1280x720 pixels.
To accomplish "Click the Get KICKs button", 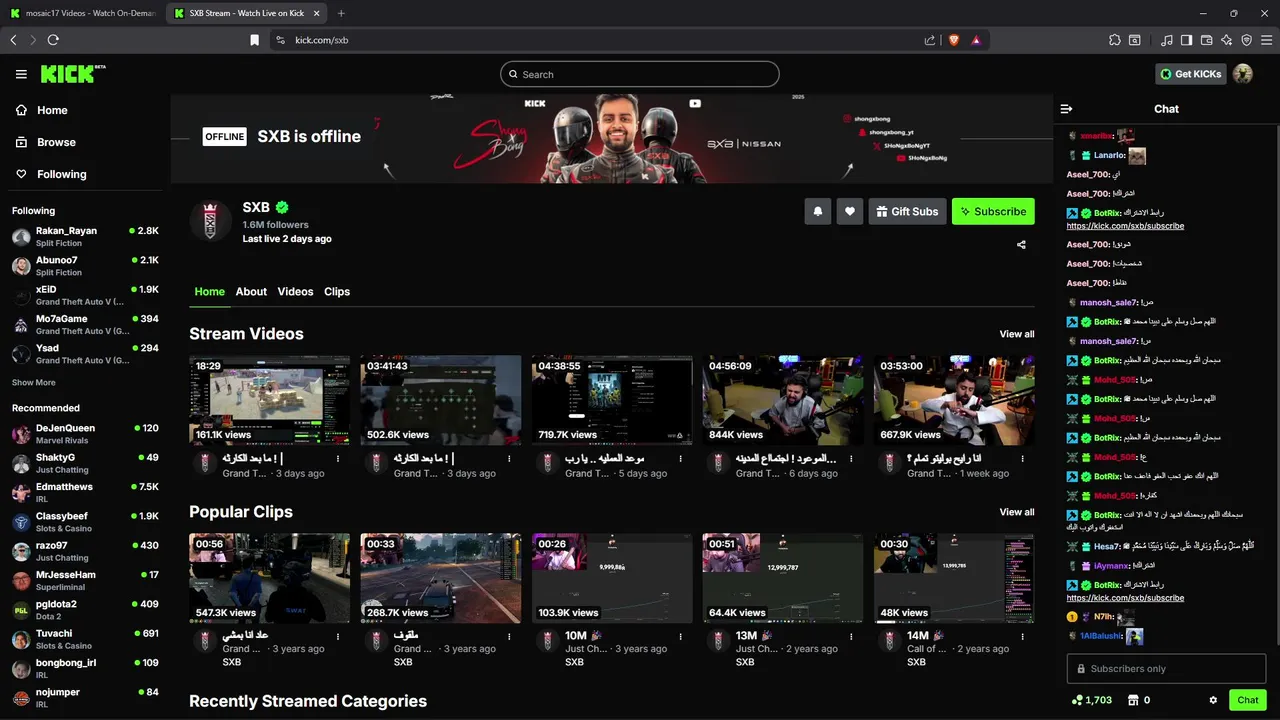I will point(1191,74).
